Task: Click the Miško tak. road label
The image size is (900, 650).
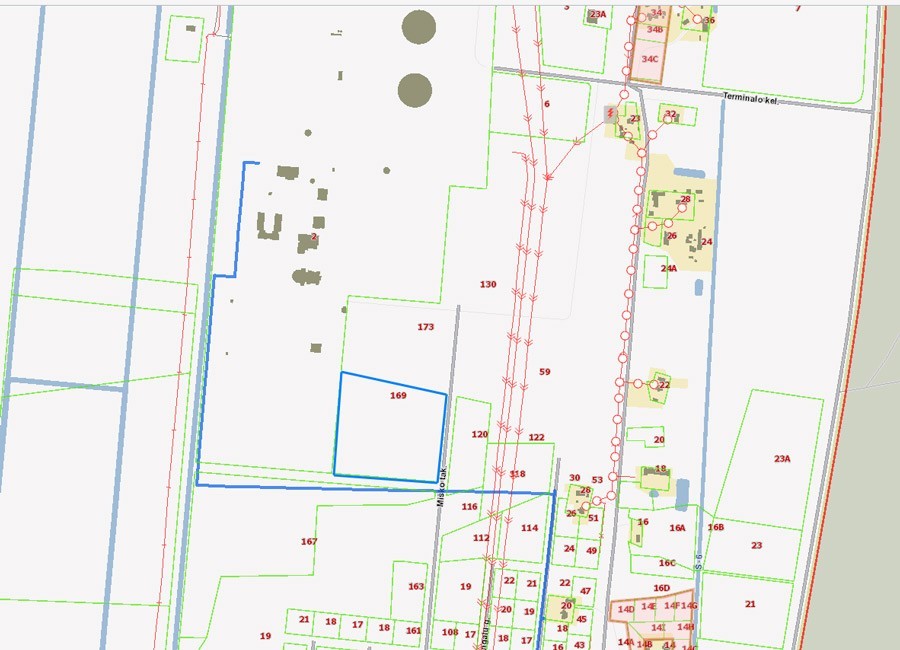Action: click(x=440, y=488)
